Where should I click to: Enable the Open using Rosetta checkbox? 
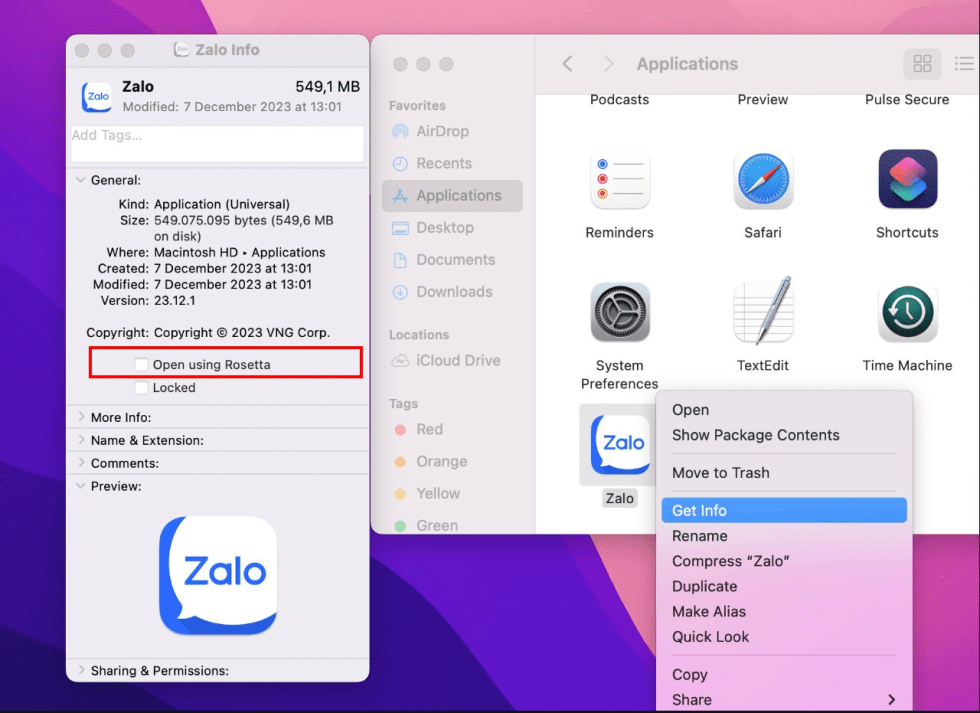(142, 365)
